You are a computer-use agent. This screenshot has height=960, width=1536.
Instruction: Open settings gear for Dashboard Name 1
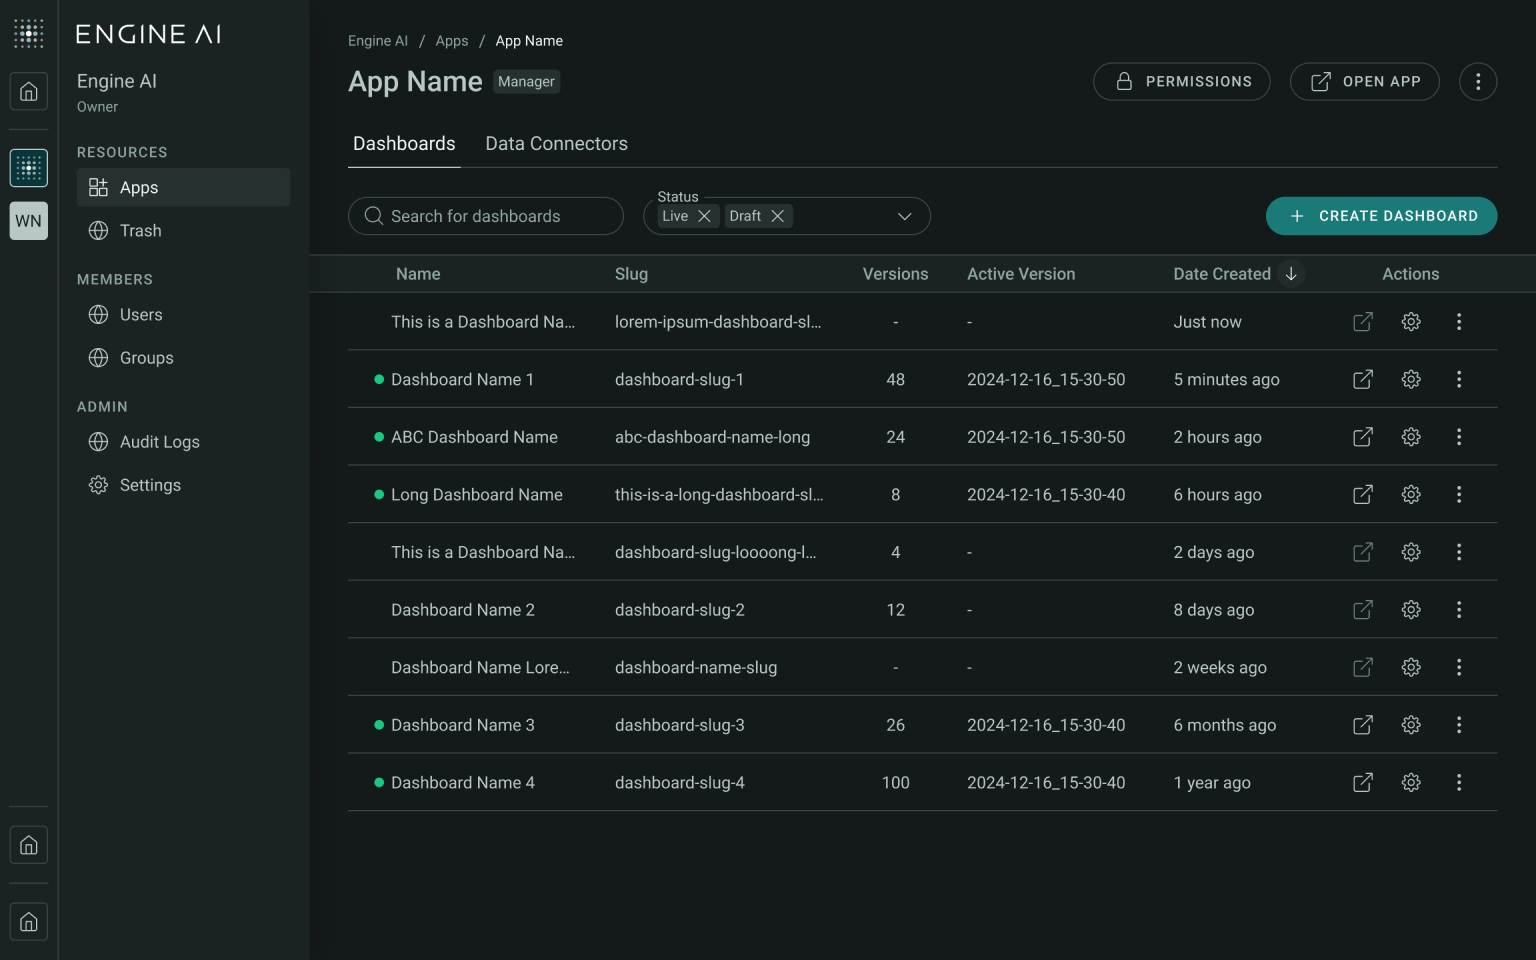click(x=1411, y=380)
